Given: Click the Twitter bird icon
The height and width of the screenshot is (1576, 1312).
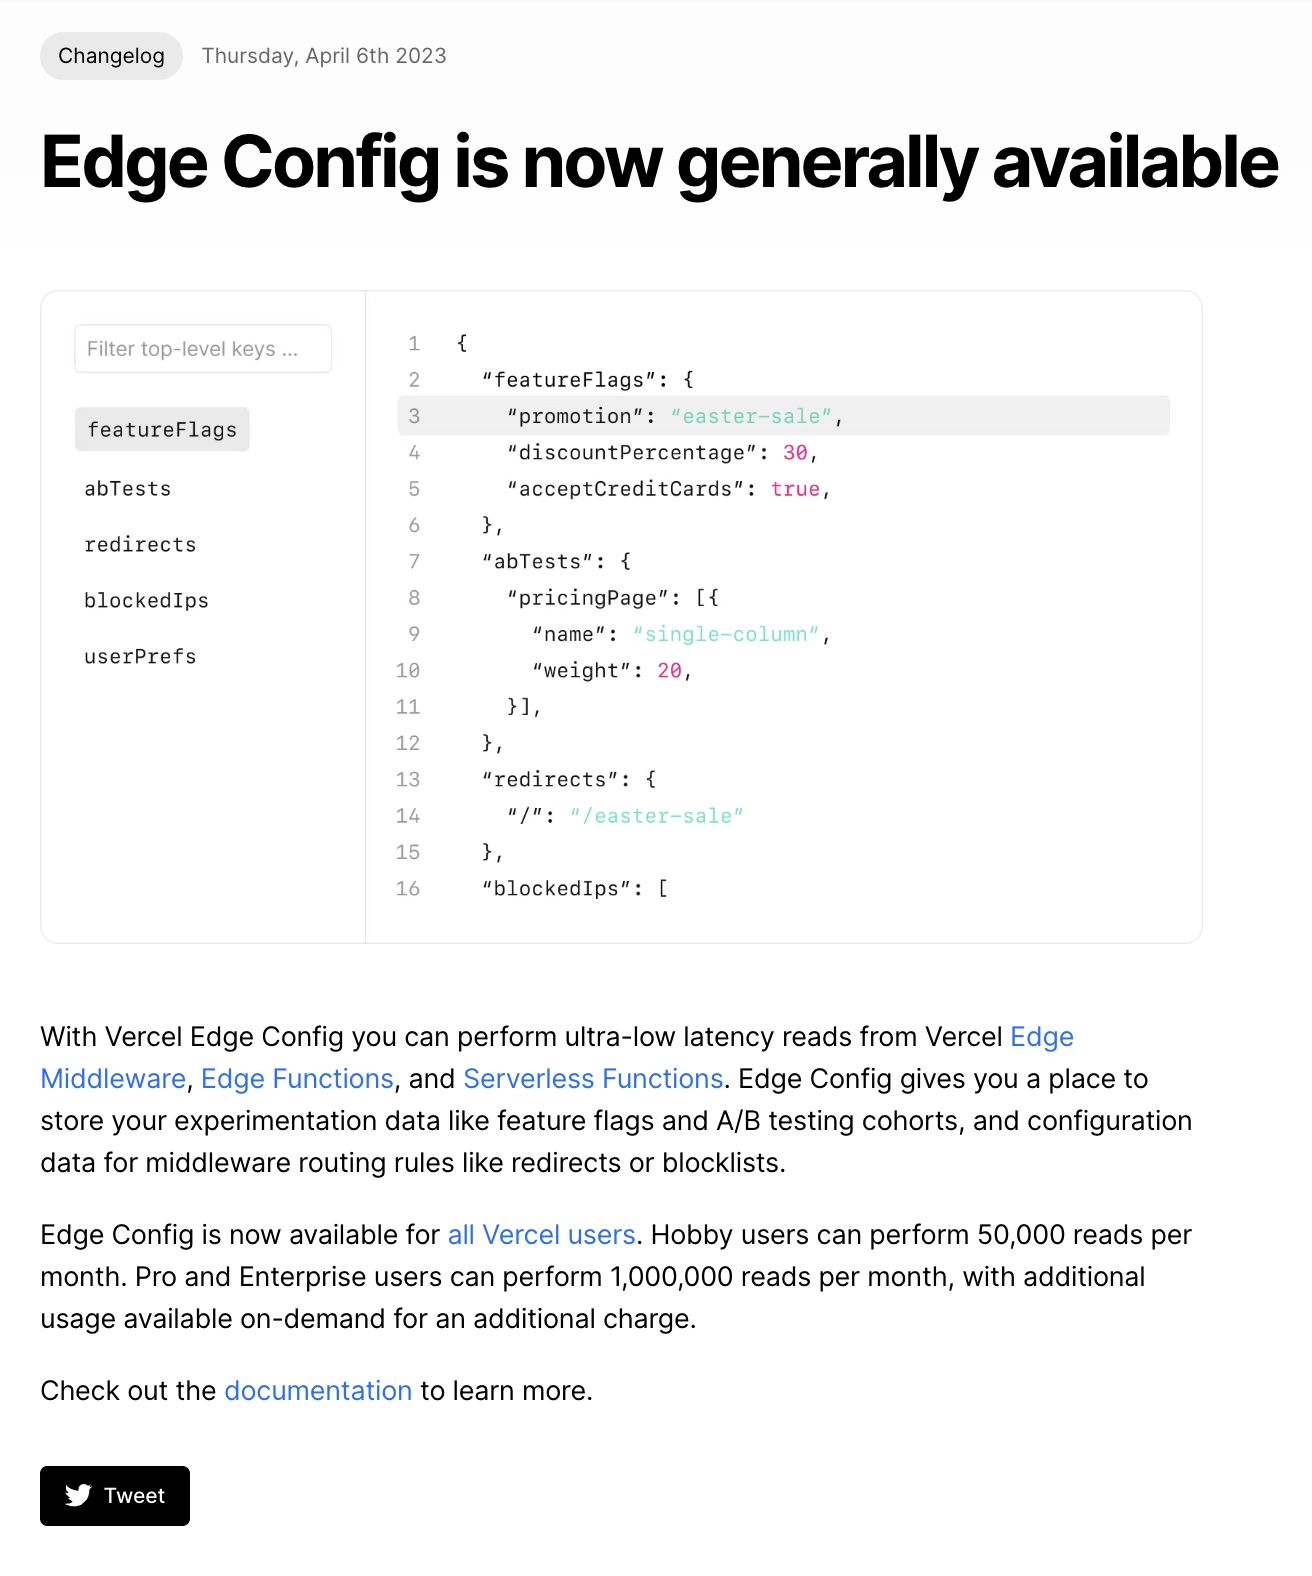Looking at the screenshot, I should tap(78, 1495).
